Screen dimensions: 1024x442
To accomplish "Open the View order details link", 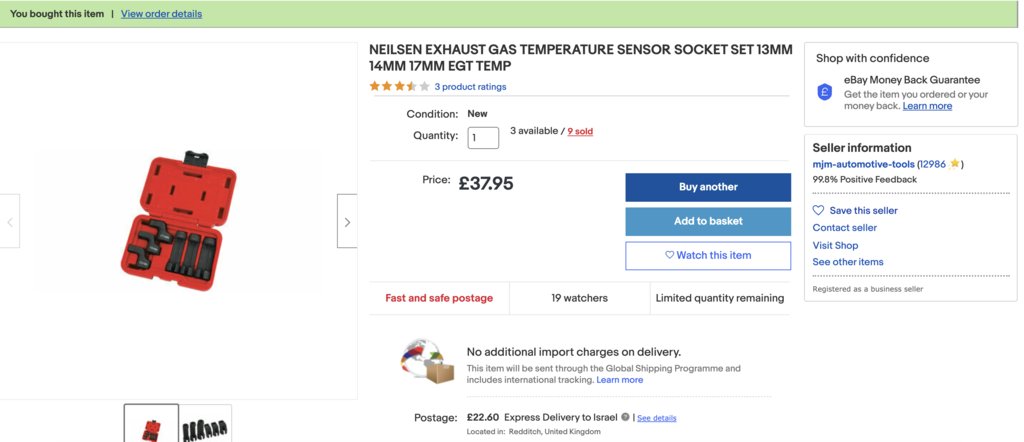I will click(x=161, y=14).
